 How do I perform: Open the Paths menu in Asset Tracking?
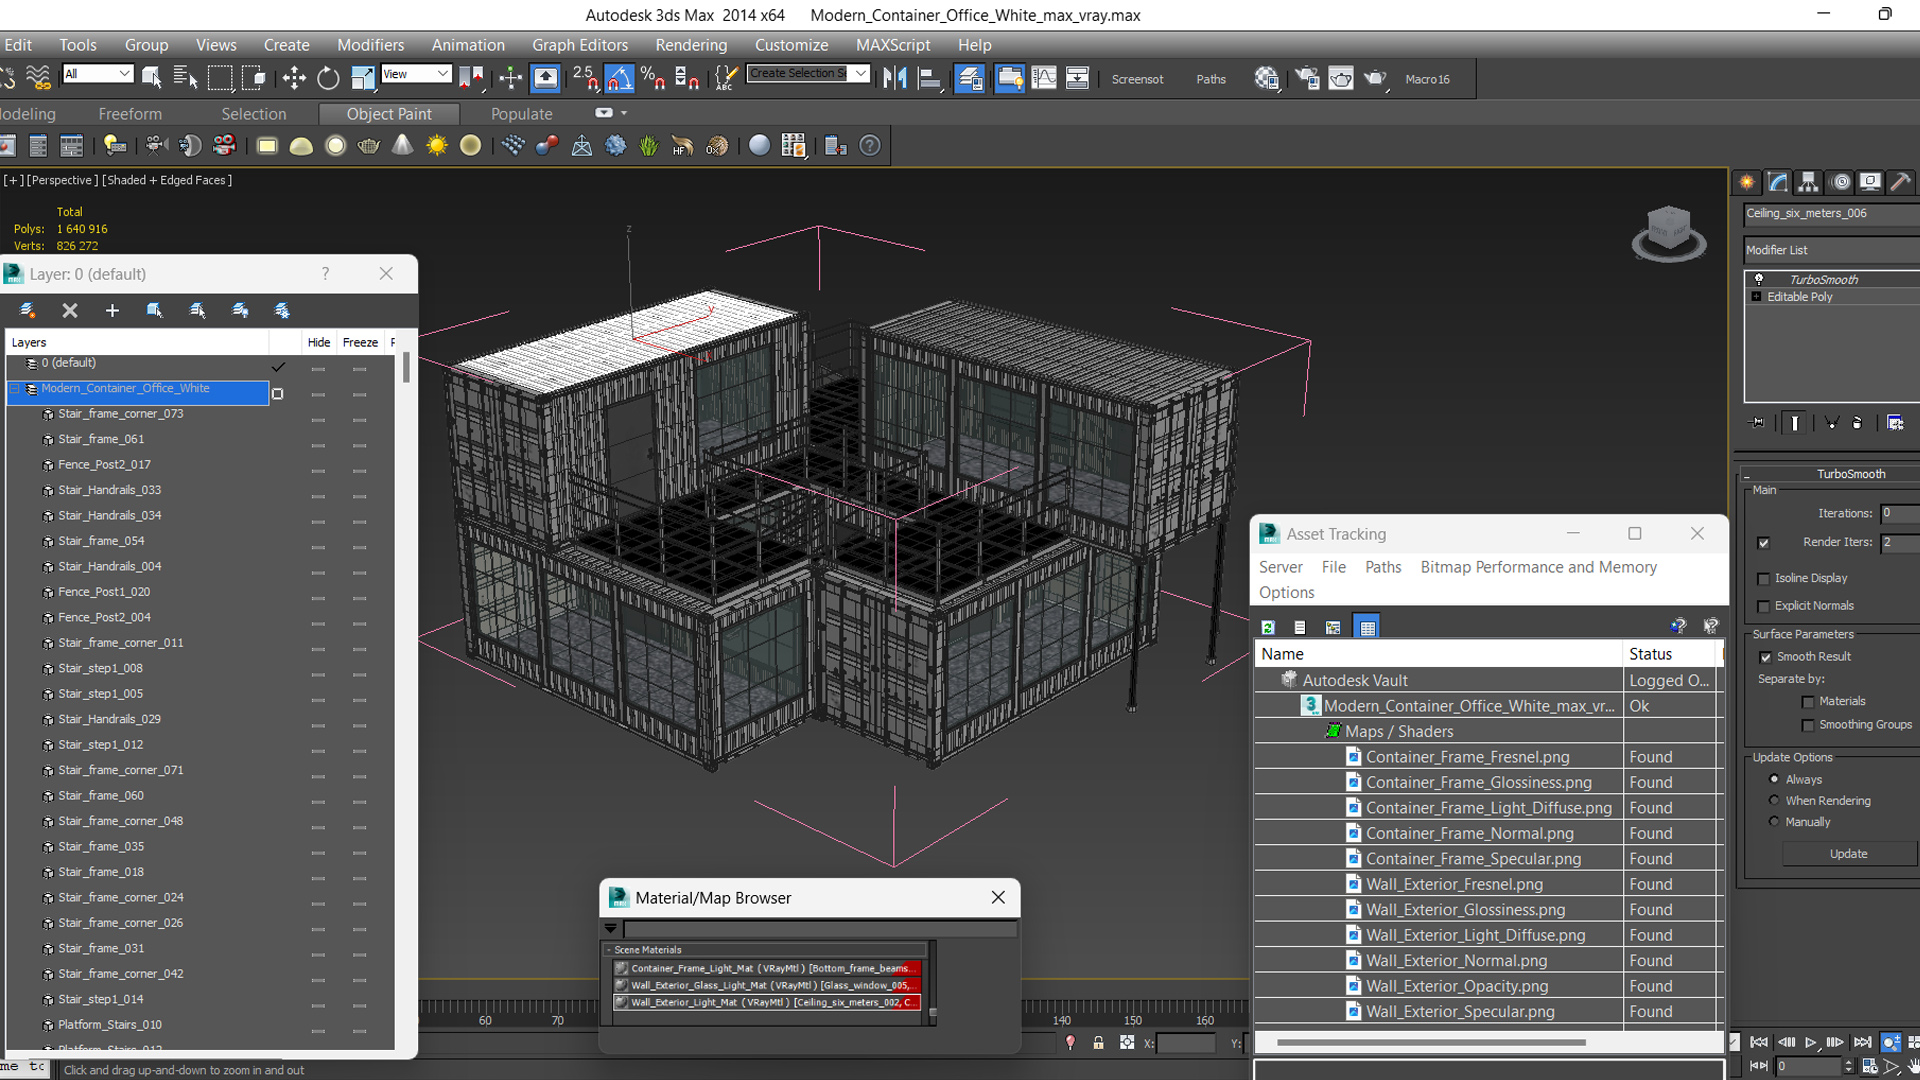click(1383, 567)
